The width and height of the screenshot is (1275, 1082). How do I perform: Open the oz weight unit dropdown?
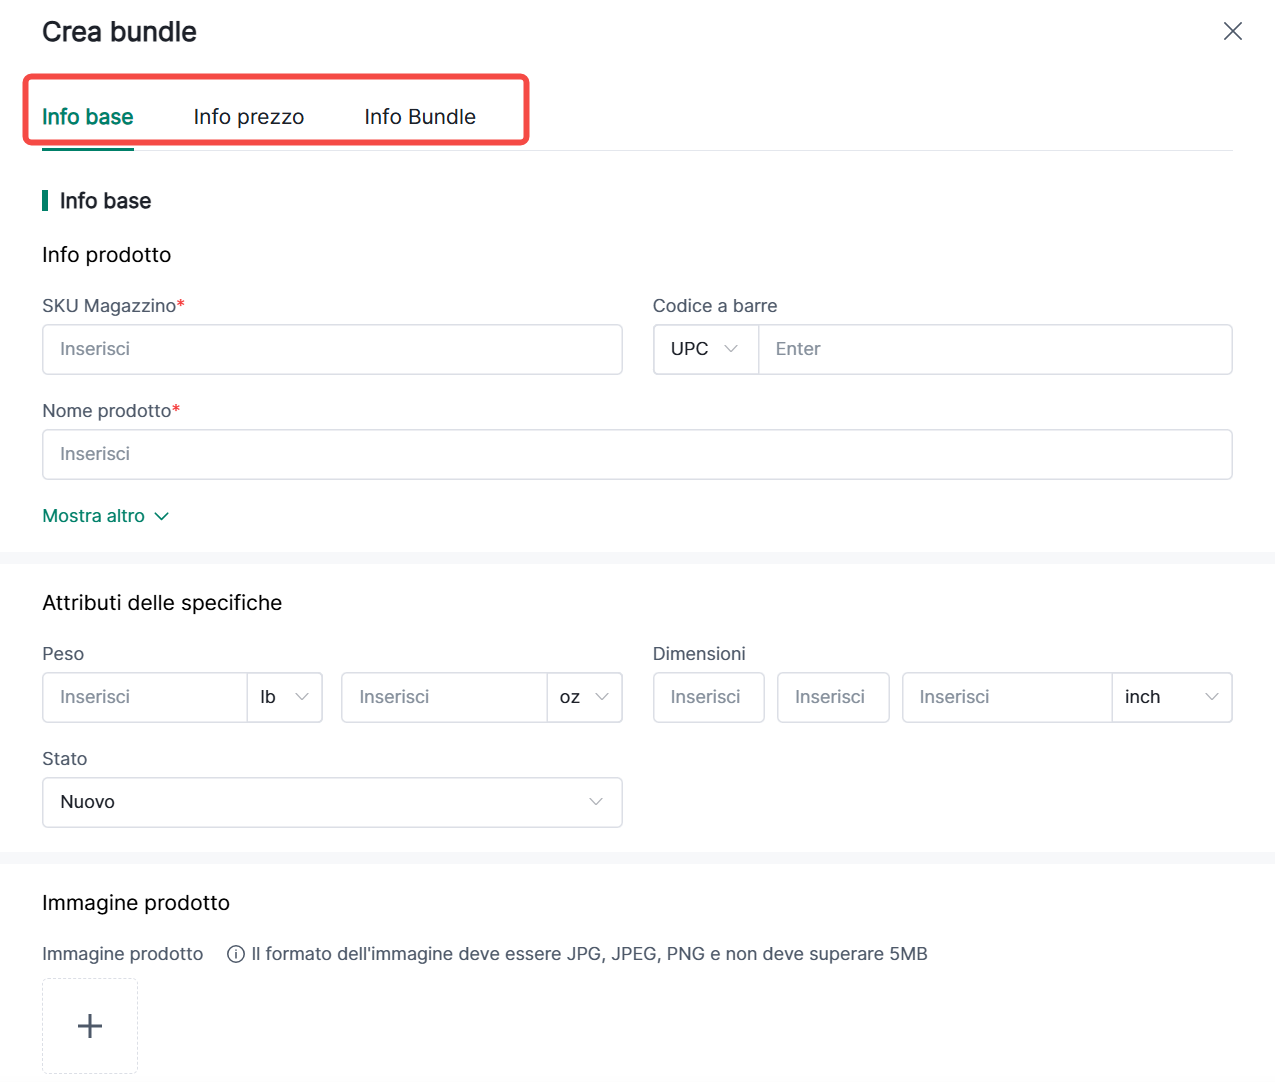pyautogui.click(x=584, y=697)
